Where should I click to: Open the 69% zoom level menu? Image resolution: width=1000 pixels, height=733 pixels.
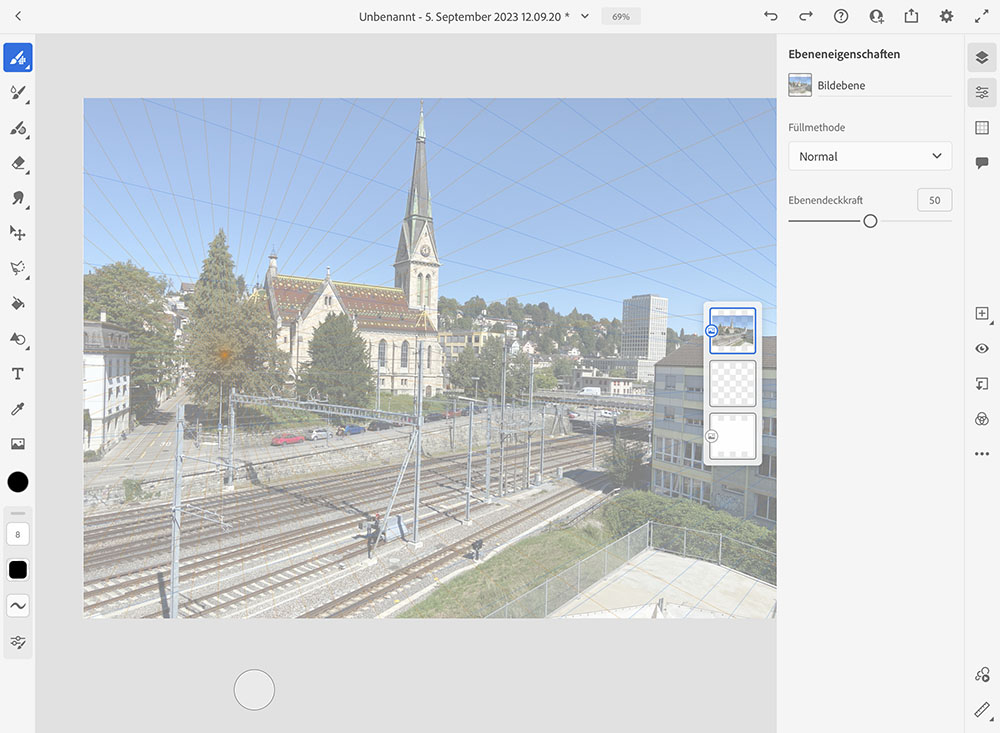tap(621, 17)
